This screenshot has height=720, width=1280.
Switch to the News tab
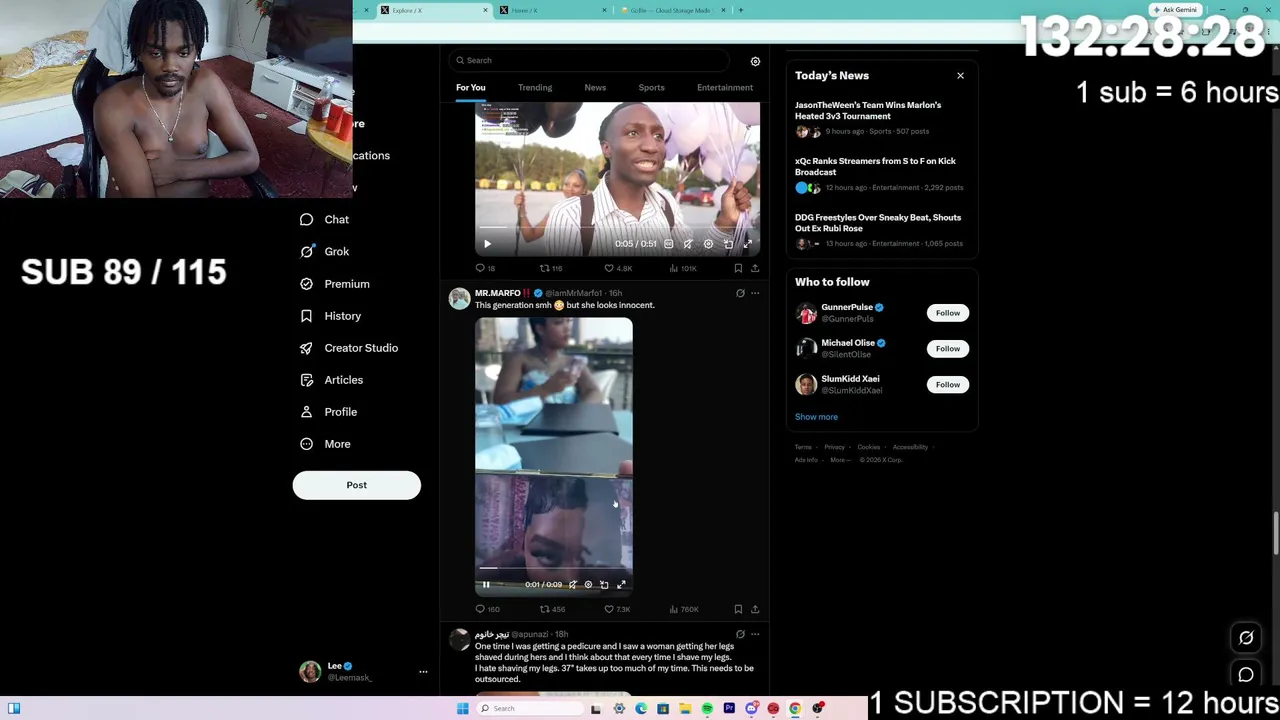(595, 88)
